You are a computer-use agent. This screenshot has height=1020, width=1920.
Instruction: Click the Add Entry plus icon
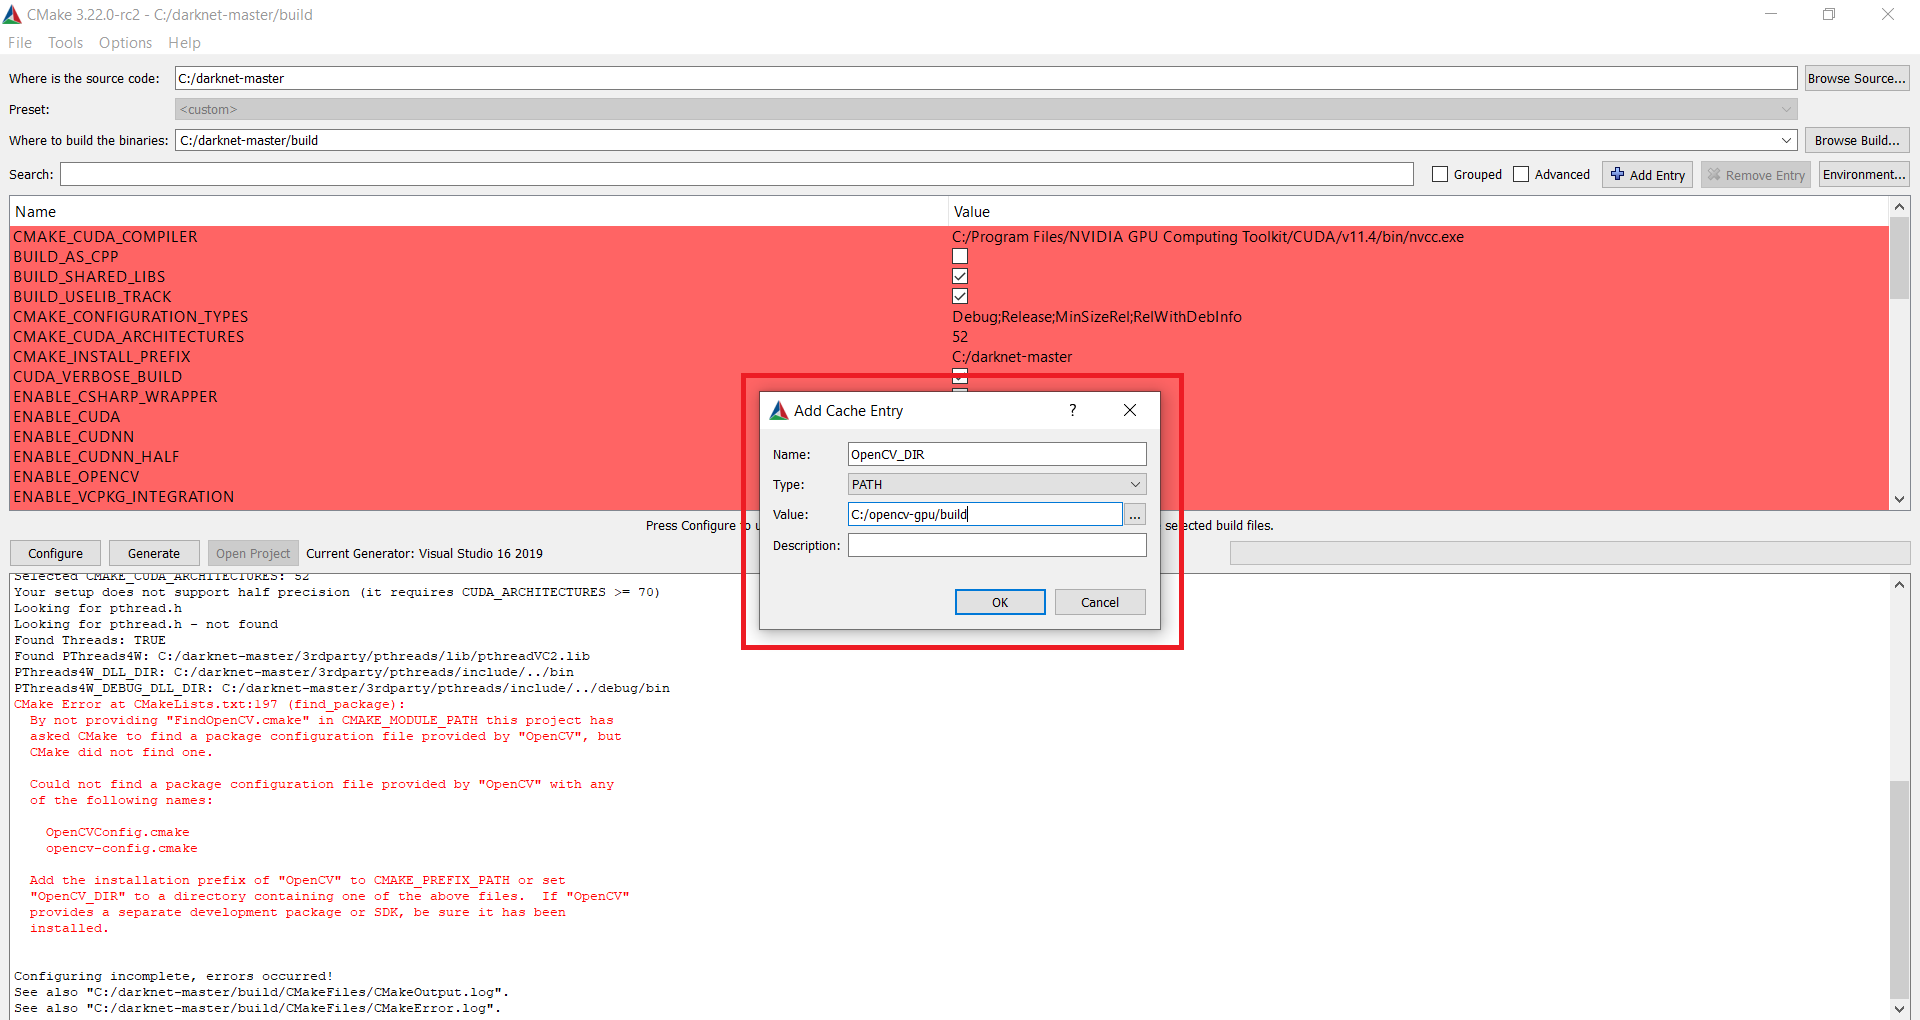(x=1619, y=174)
